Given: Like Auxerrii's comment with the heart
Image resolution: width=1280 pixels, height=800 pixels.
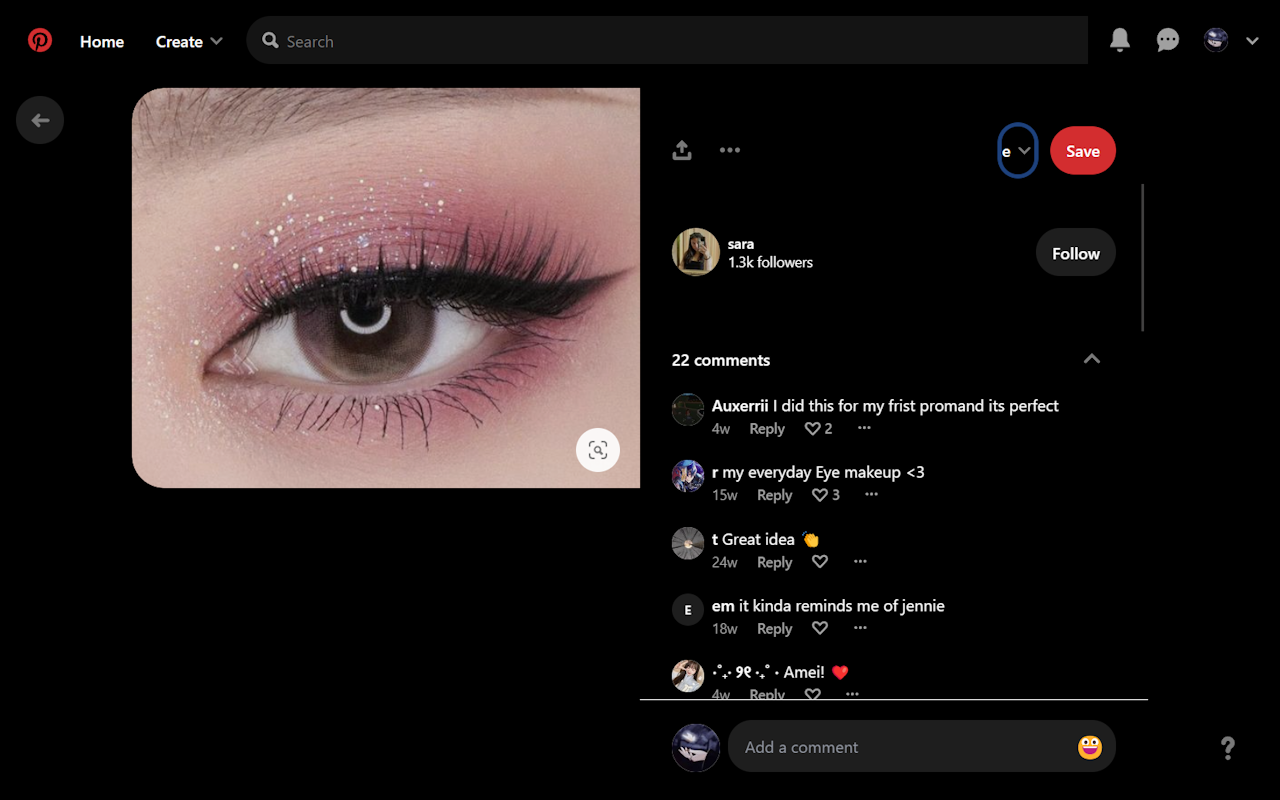Looking at the screenshot, I should click(812, 428).
